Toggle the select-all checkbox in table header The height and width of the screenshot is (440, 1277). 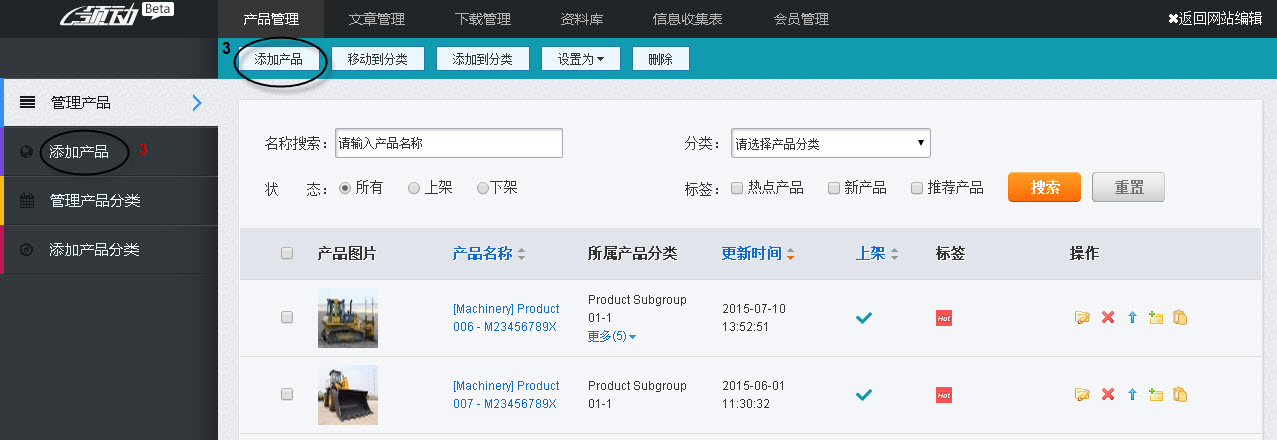tap(287, 254)
